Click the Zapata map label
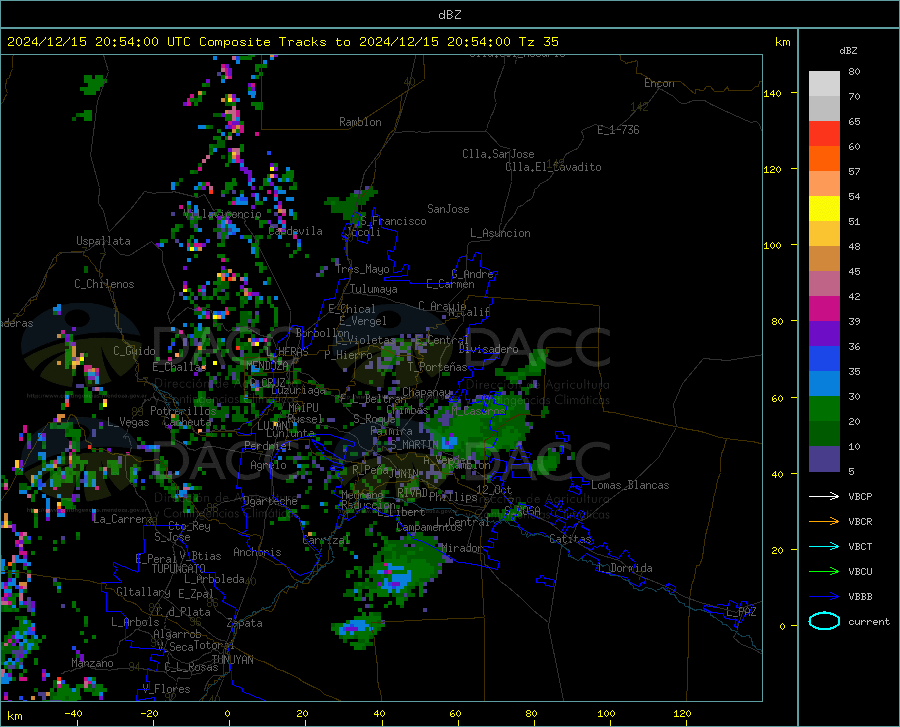Viewport: 900px width, 727px height. pyautogui.click(x=245, y=623)
